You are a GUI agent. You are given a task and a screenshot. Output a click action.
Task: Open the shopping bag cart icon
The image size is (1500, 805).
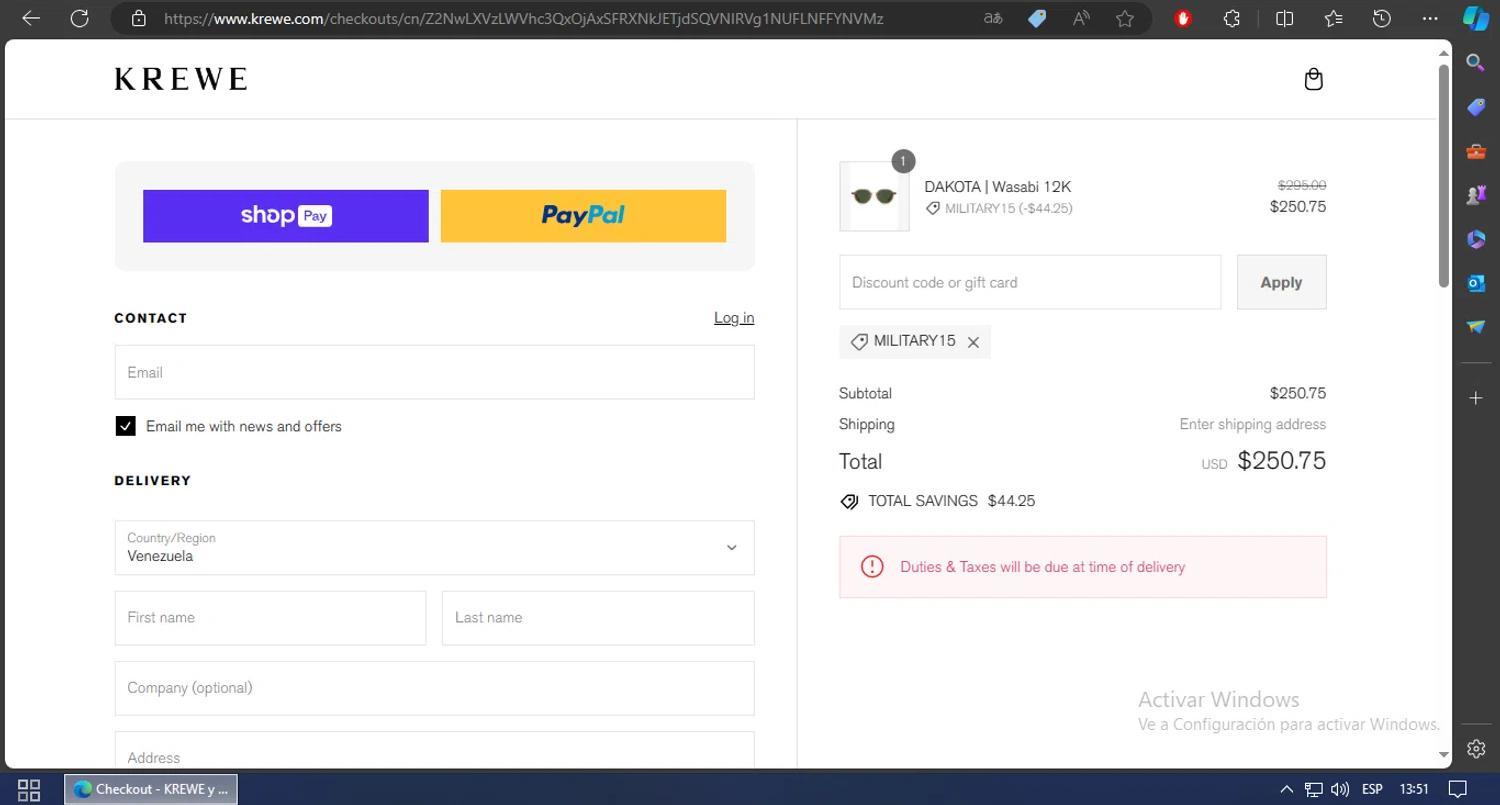pos(1314,79)
